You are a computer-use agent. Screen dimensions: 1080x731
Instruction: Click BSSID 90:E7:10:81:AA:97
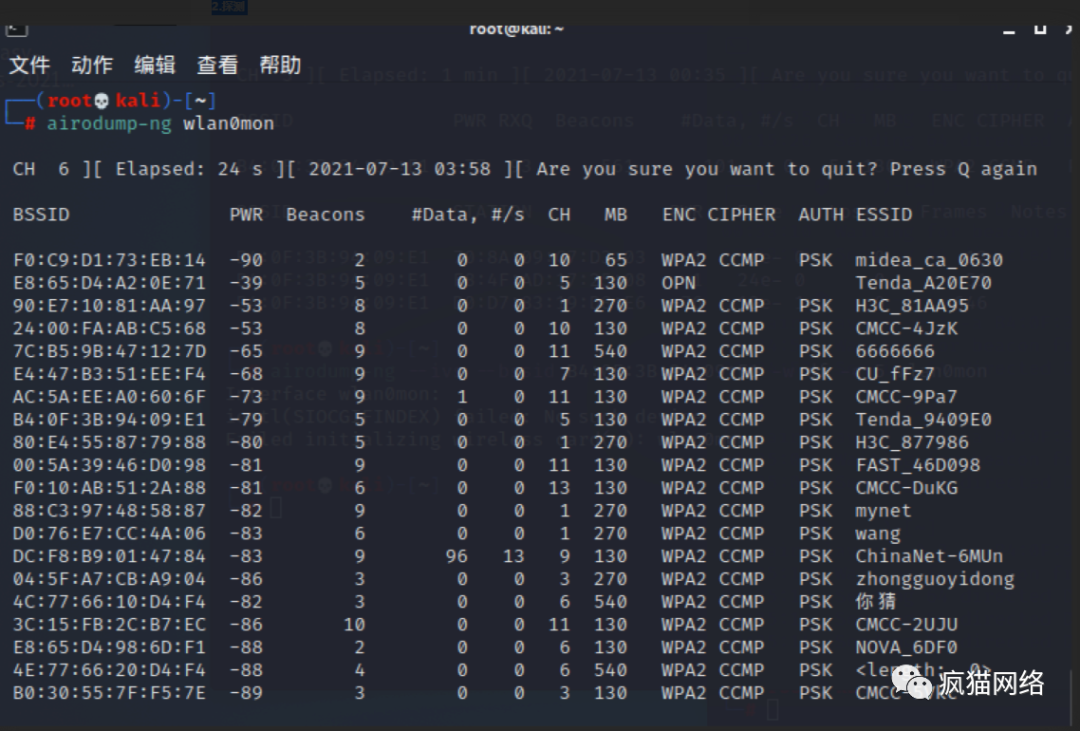coord(109,305)
